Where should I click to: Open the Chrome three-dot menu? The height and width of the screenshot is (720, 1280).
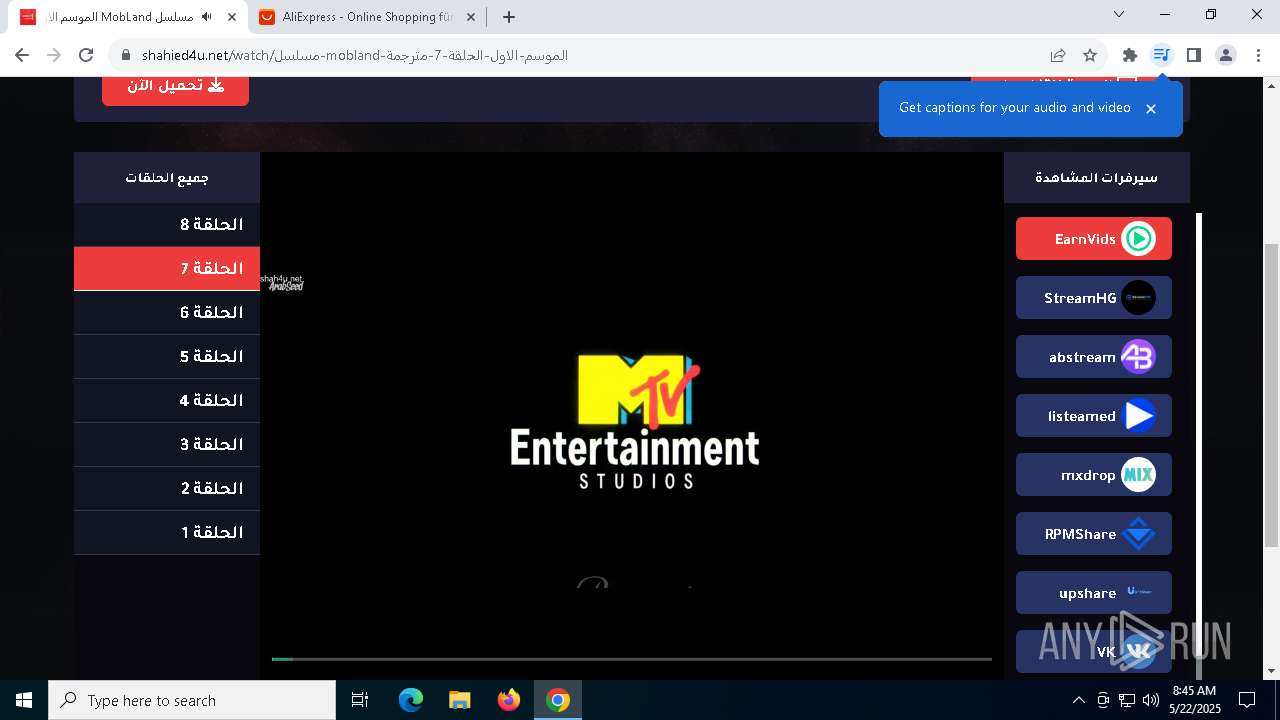(x=1257, y=55)
